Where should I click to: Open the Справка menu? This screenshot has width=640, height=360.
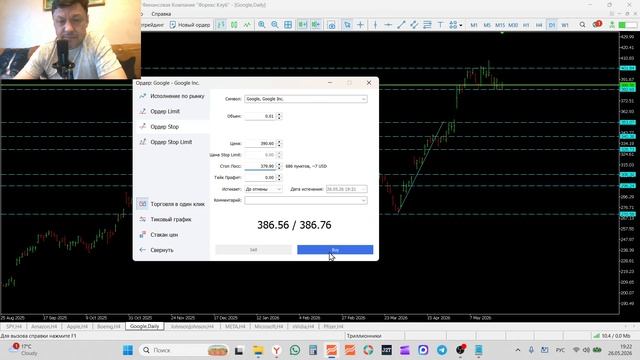(x=161, y=14)
